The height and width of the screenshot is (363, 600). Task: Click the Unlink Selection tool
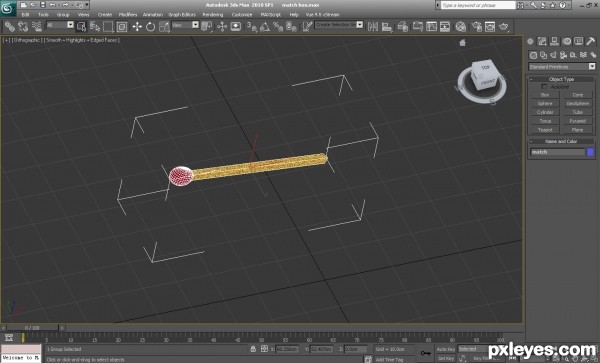[23, 26]
